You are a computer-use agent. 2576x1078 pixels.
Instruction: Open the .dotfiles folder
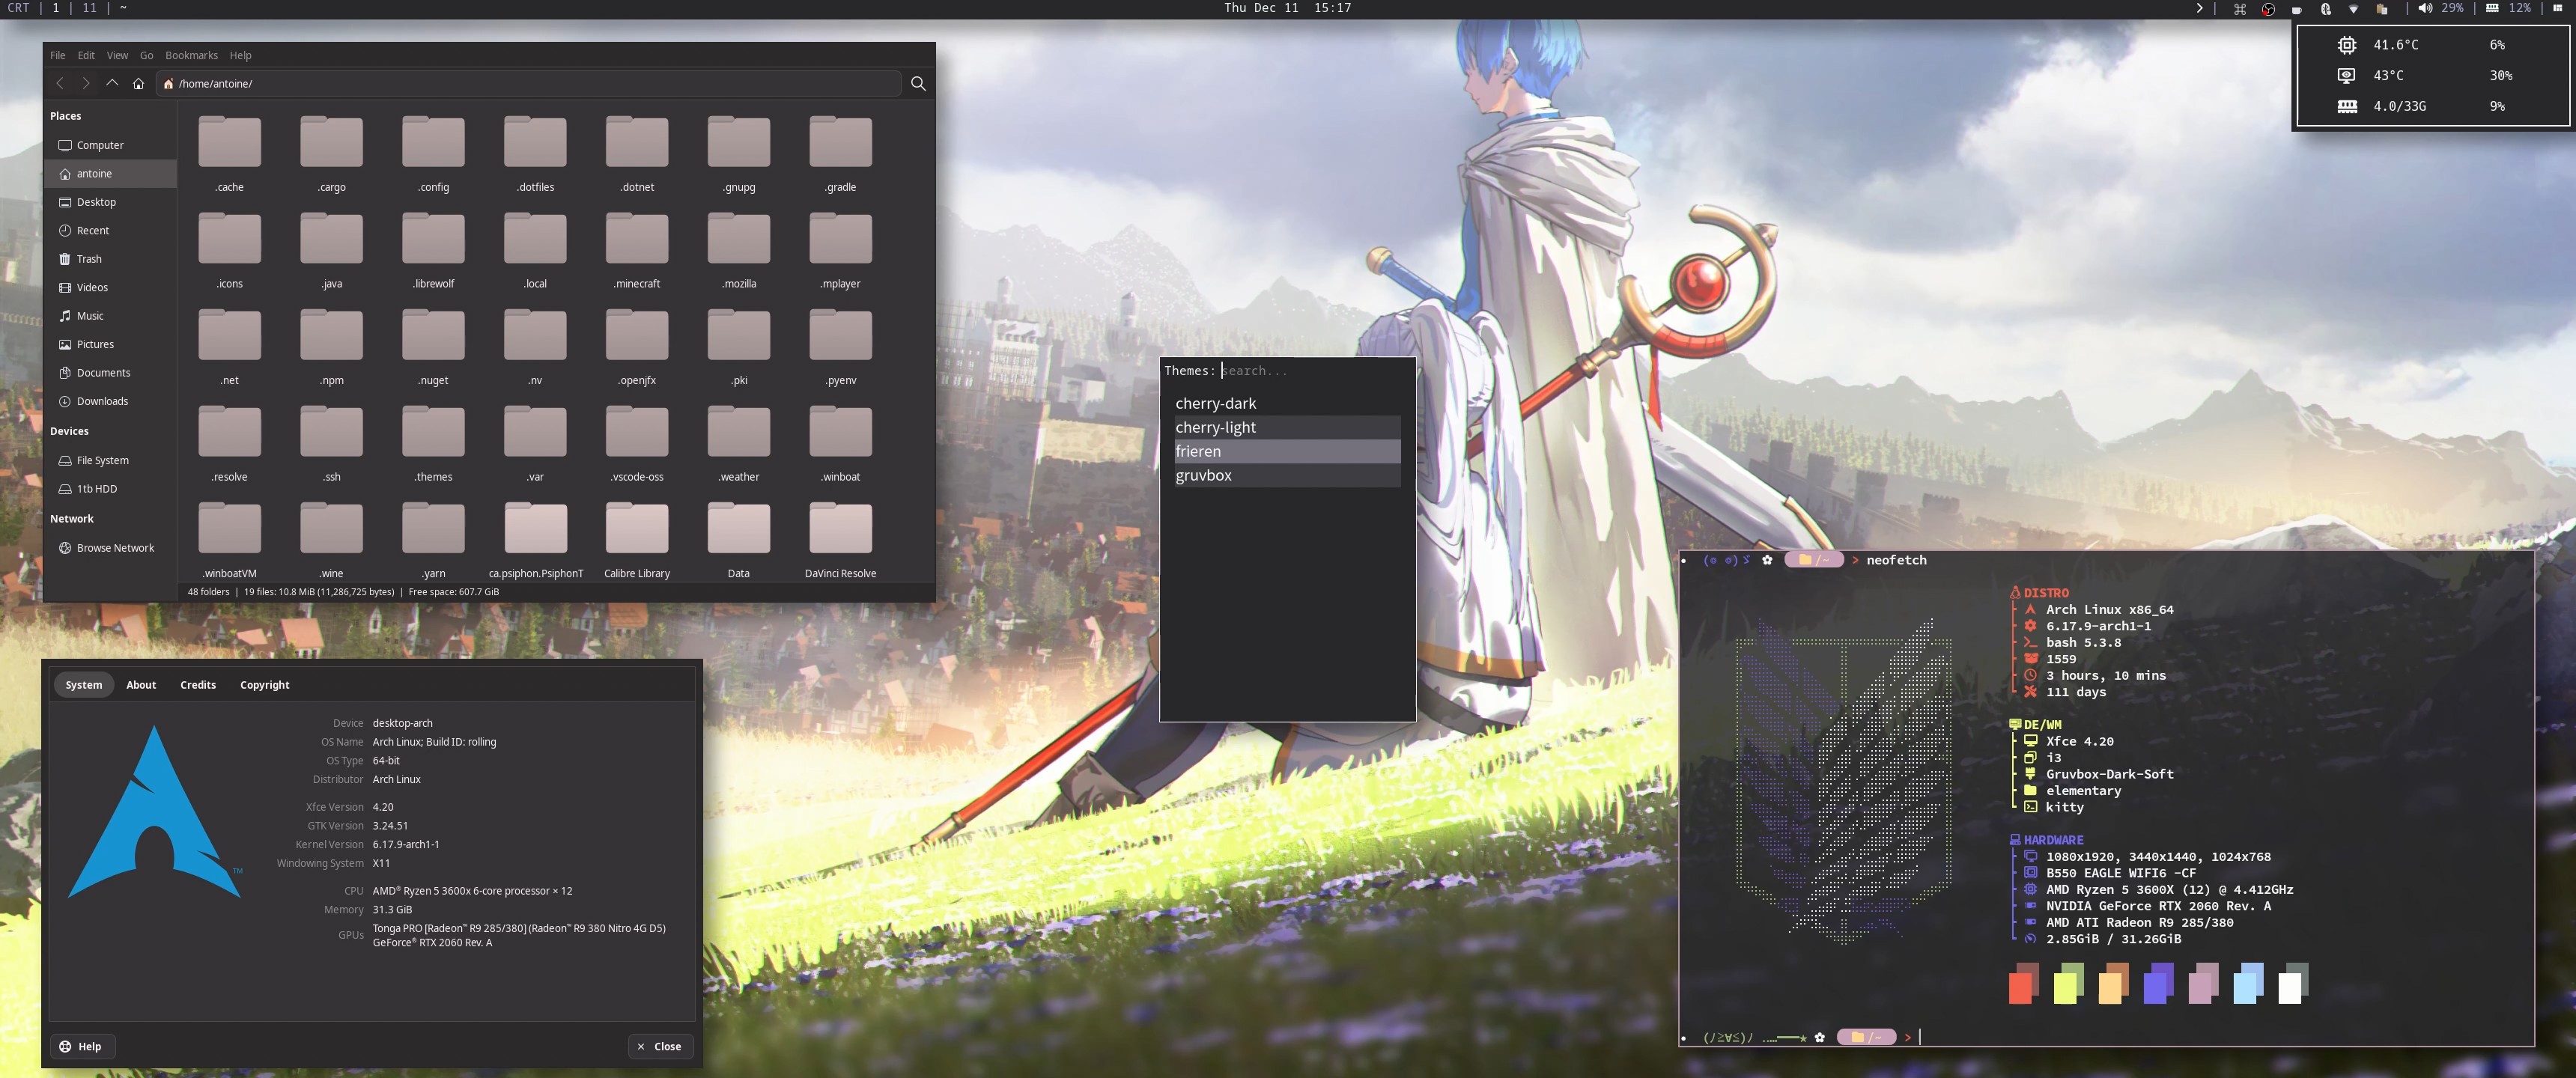pos(535,153)
